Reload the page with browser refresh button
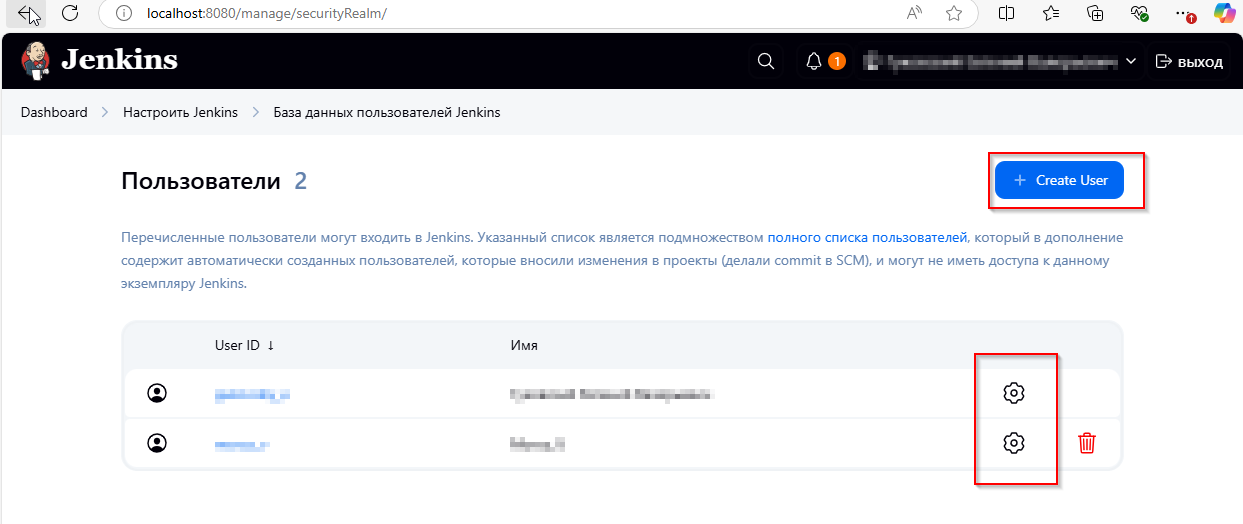Image resolution: width=1243 pixels, height=524 pixels. 70,13
